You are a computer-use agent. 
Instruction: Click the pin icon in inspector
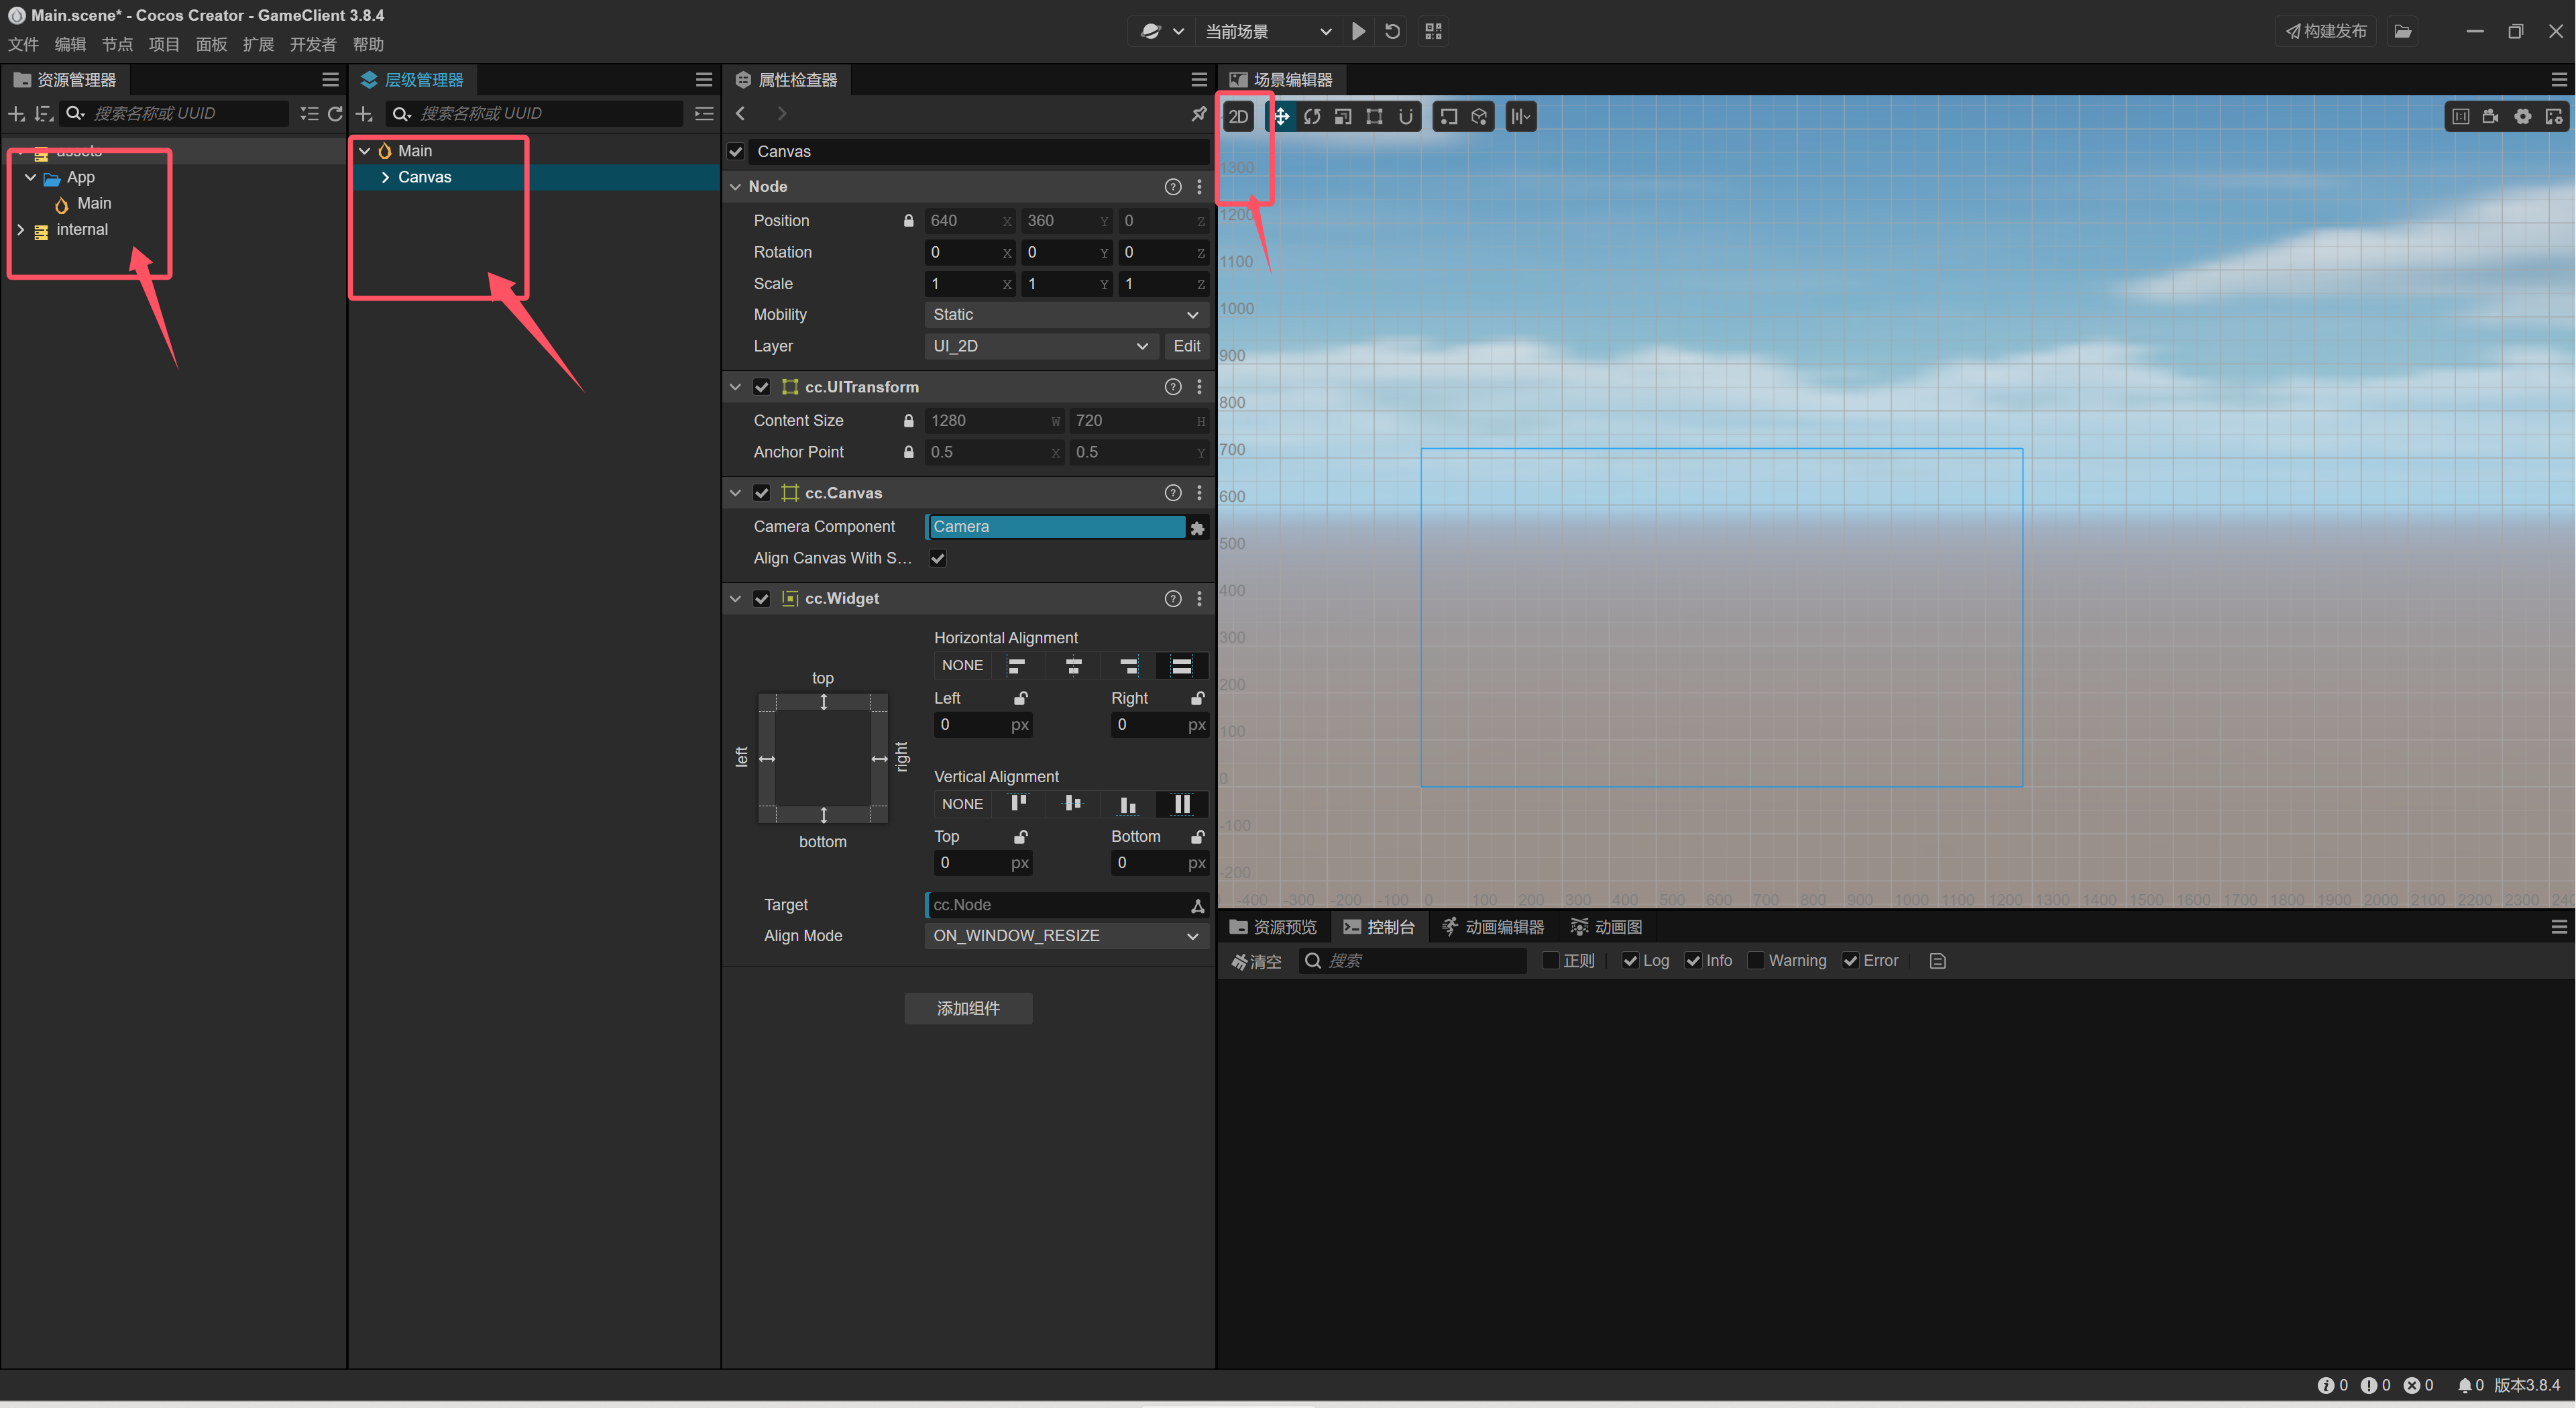pyautogui.click(x=1198, y=113)
